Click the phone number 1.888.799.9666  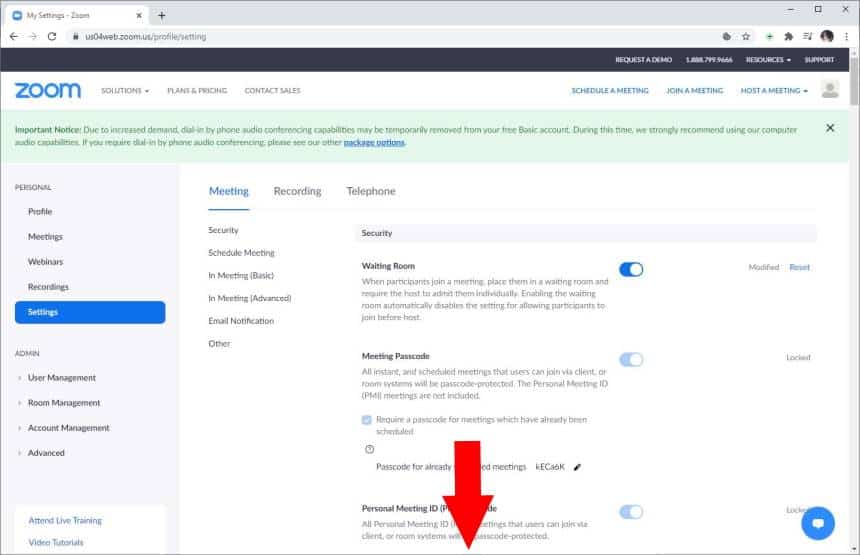pyautogui.click(x=709, y=60)
